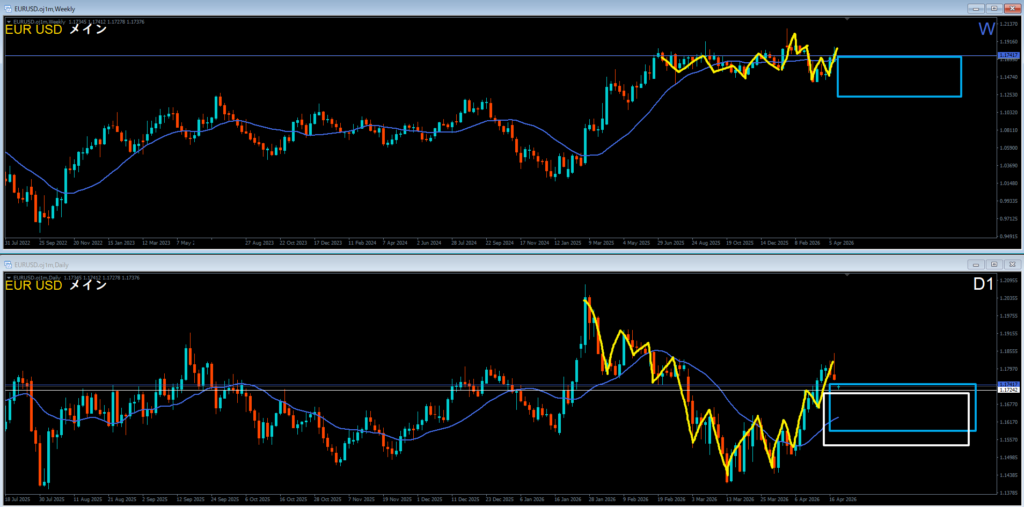Minimize the EURUSD Weekly chart window

coord(977,7)
